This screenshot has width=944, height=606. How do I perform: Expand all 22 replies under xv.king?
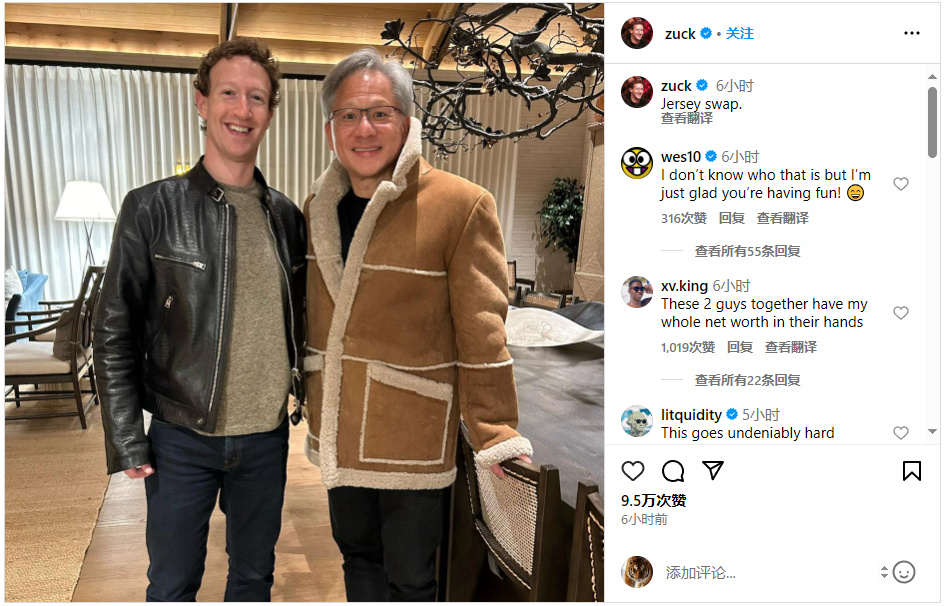tap(747, 380)
